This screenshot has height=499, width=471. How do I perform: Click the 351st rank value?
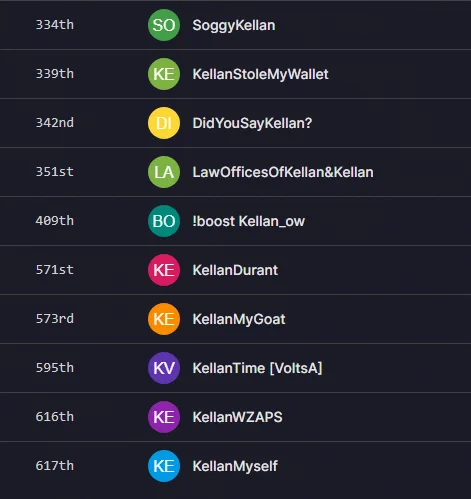tap(55, 172)
